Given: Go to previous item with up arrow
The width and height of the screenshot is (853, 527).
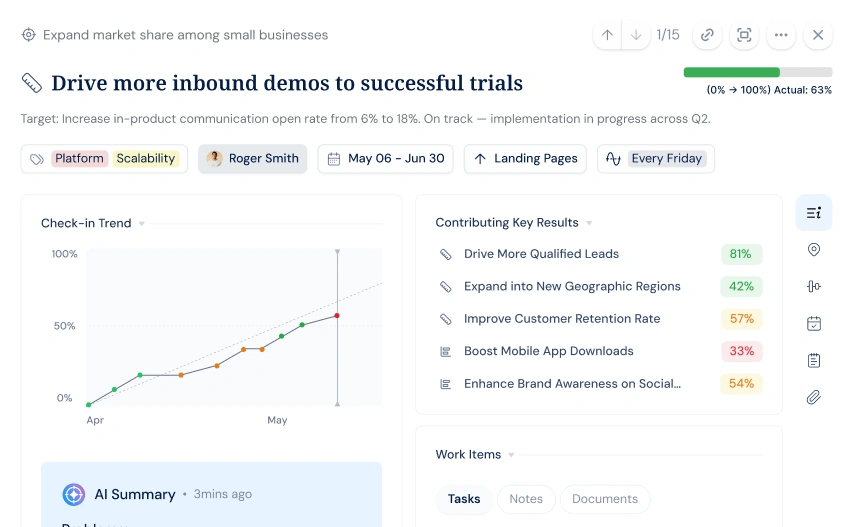Looking at the screenshot, I should pyautogui.click(x=607, y=35).
